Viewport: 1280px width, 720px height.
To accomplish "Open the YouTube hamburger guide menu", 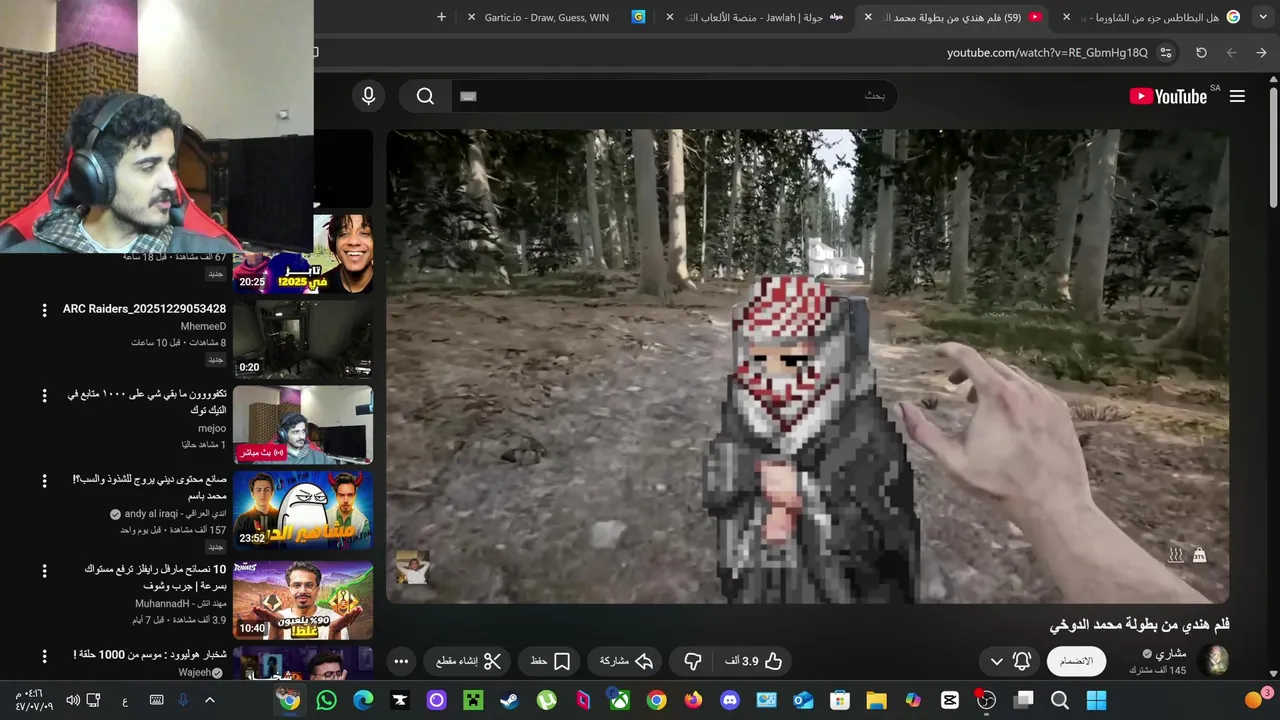I will [1237, 96].
